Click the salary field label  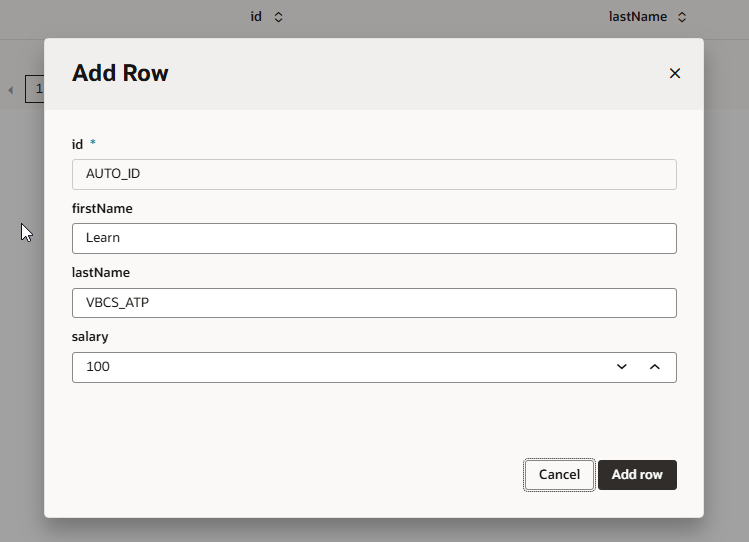90,337
